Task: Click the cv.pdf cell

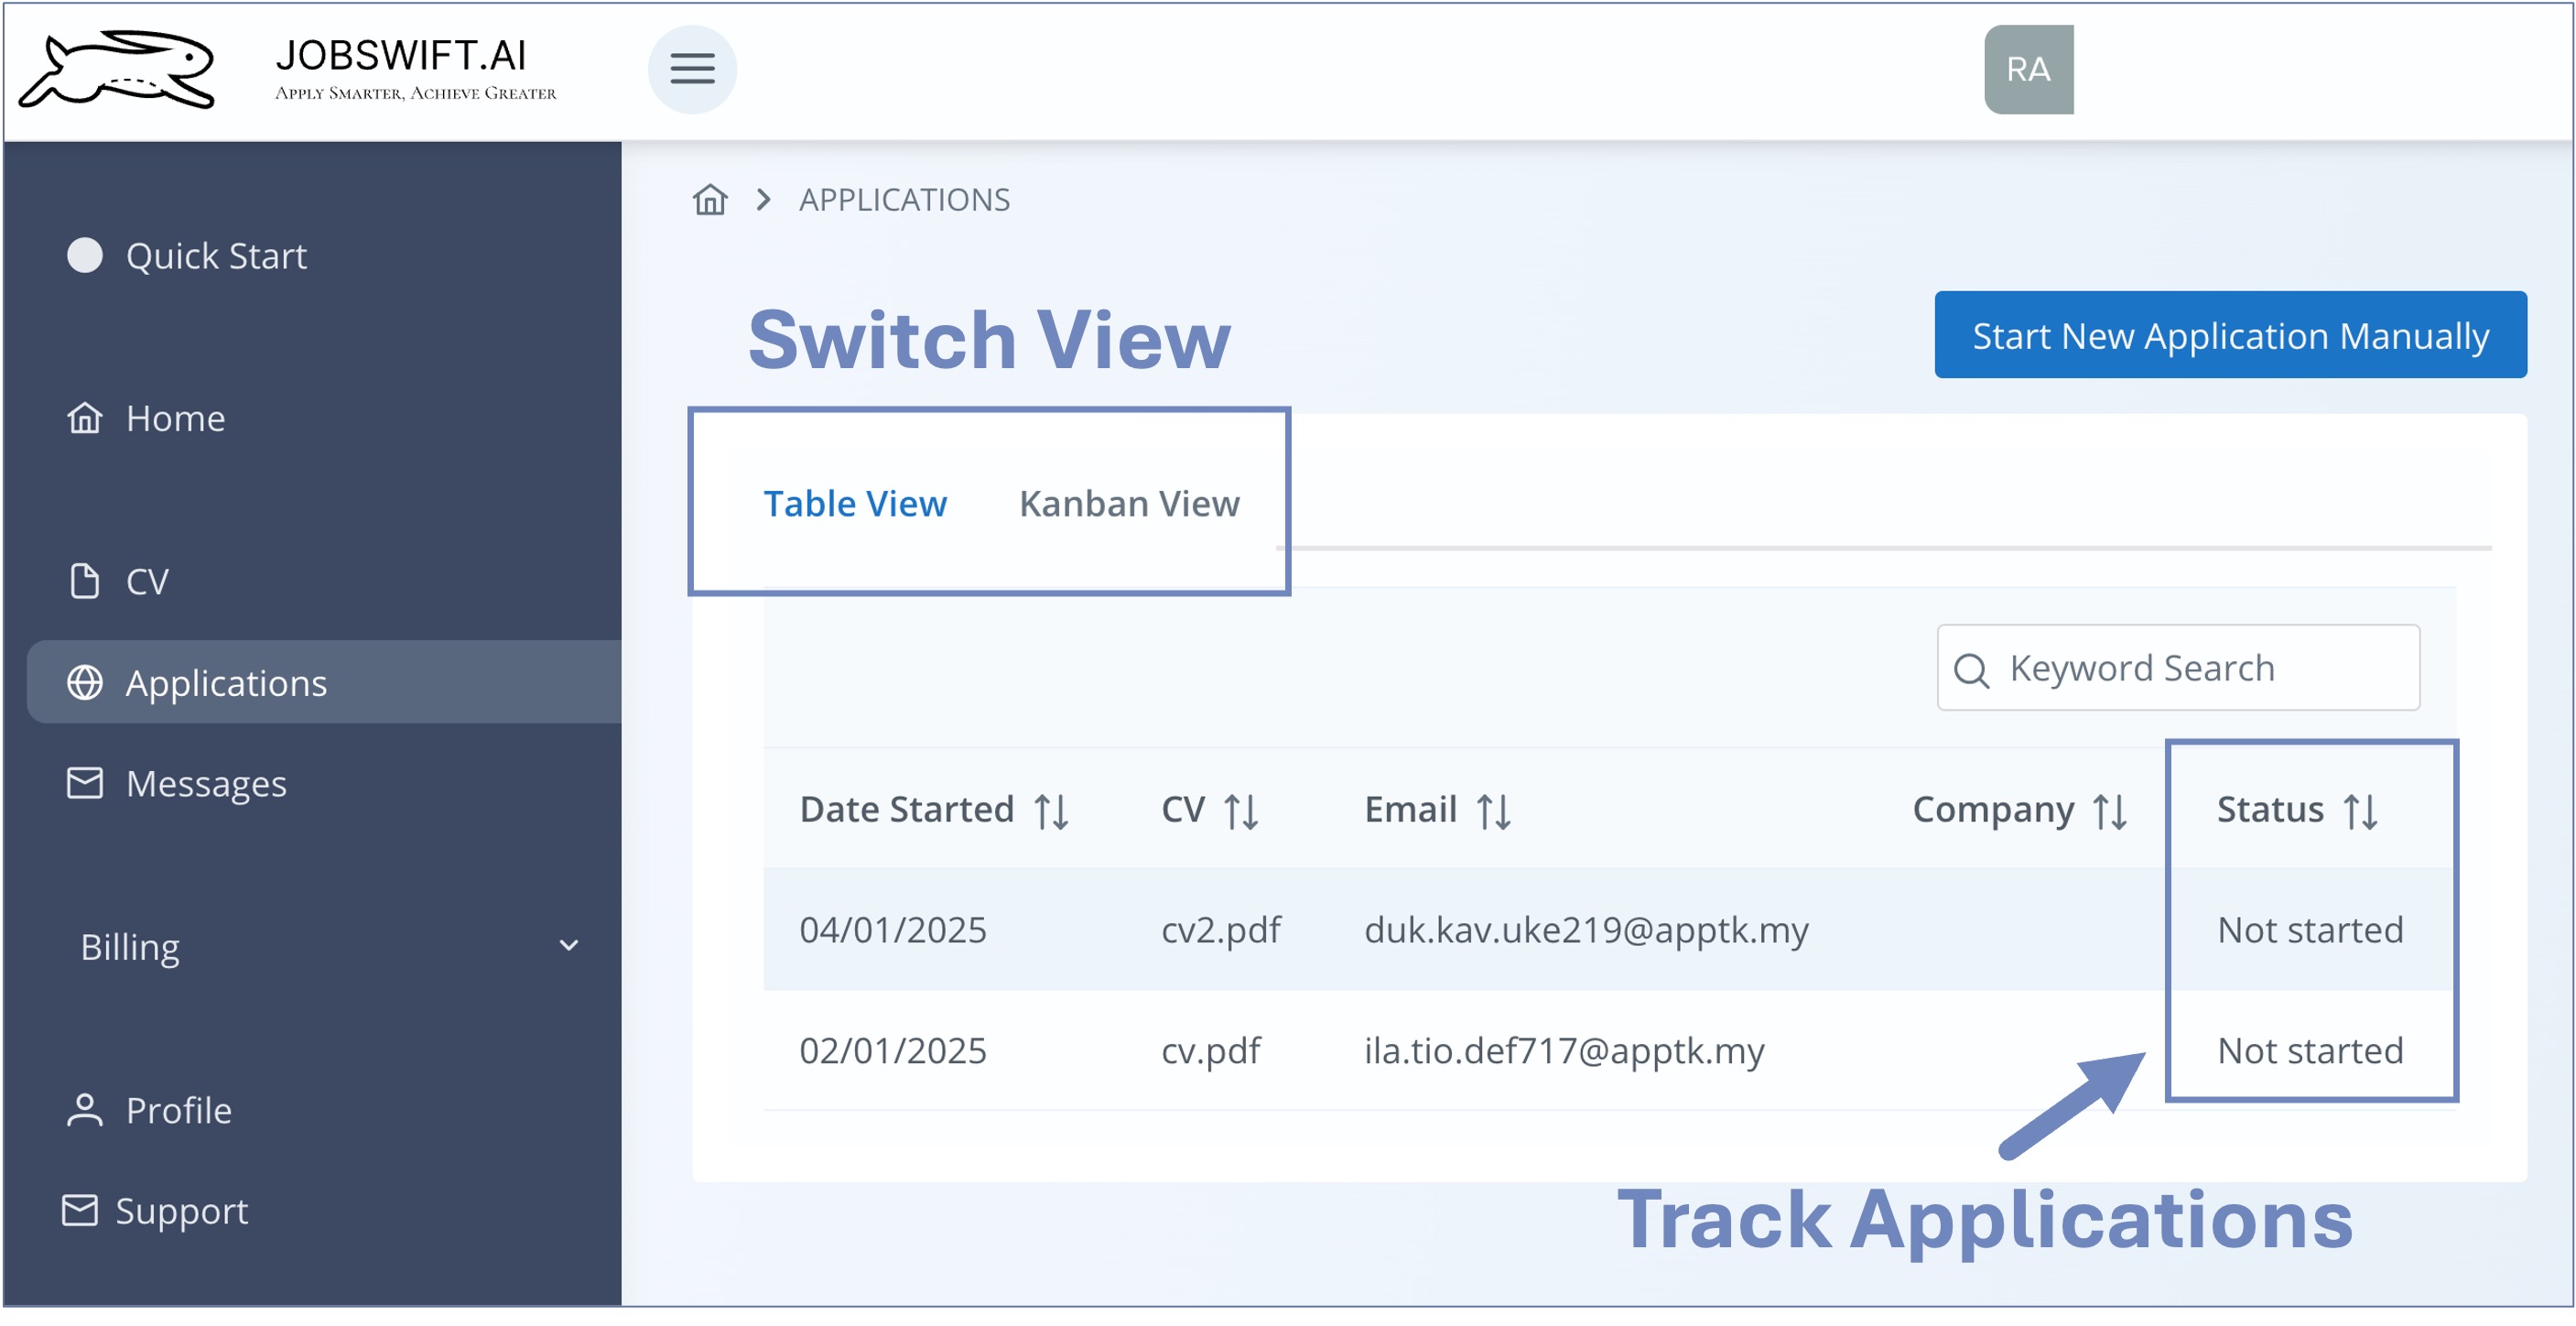Action: 1210,1051
